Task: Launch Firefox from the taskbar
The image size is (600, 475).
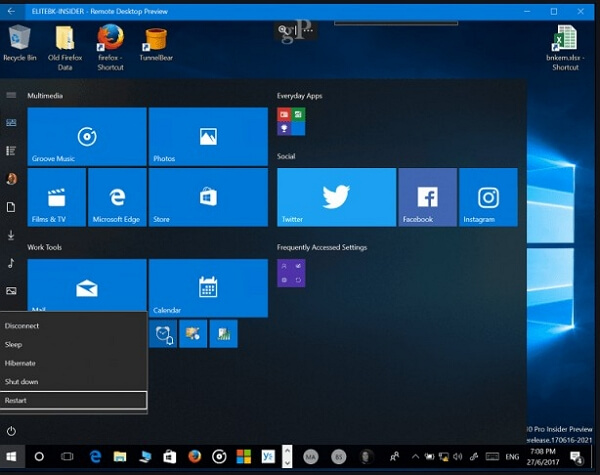Action: tap(194, 456)
